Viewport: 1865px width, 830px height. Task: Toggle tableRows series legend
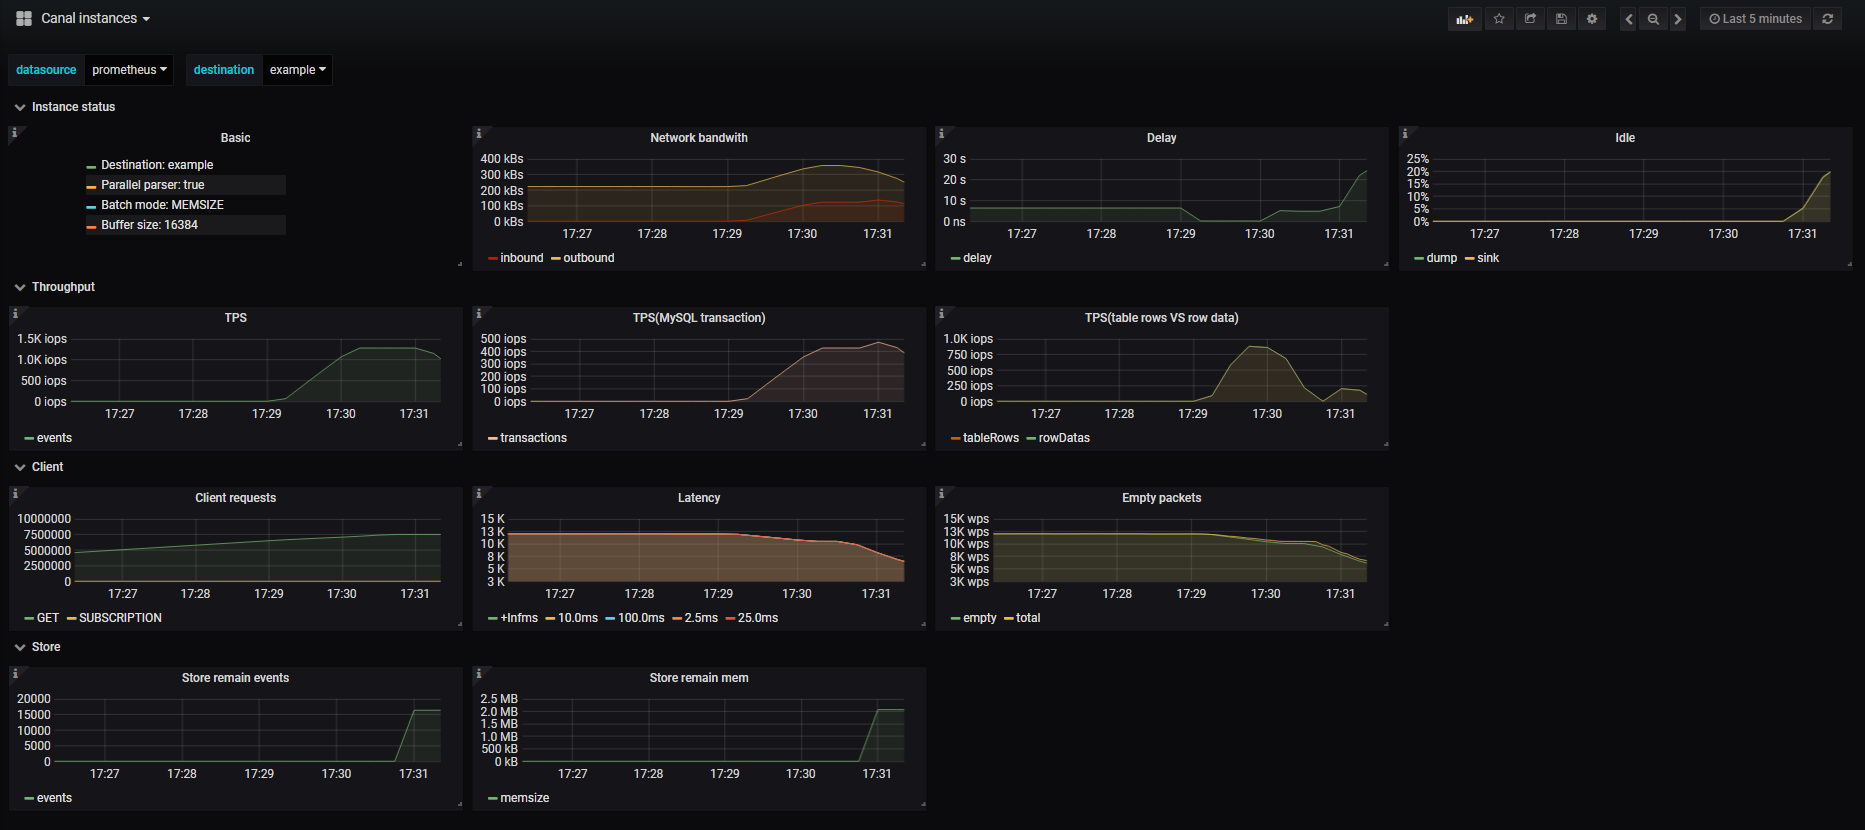(x=991, y=438)
